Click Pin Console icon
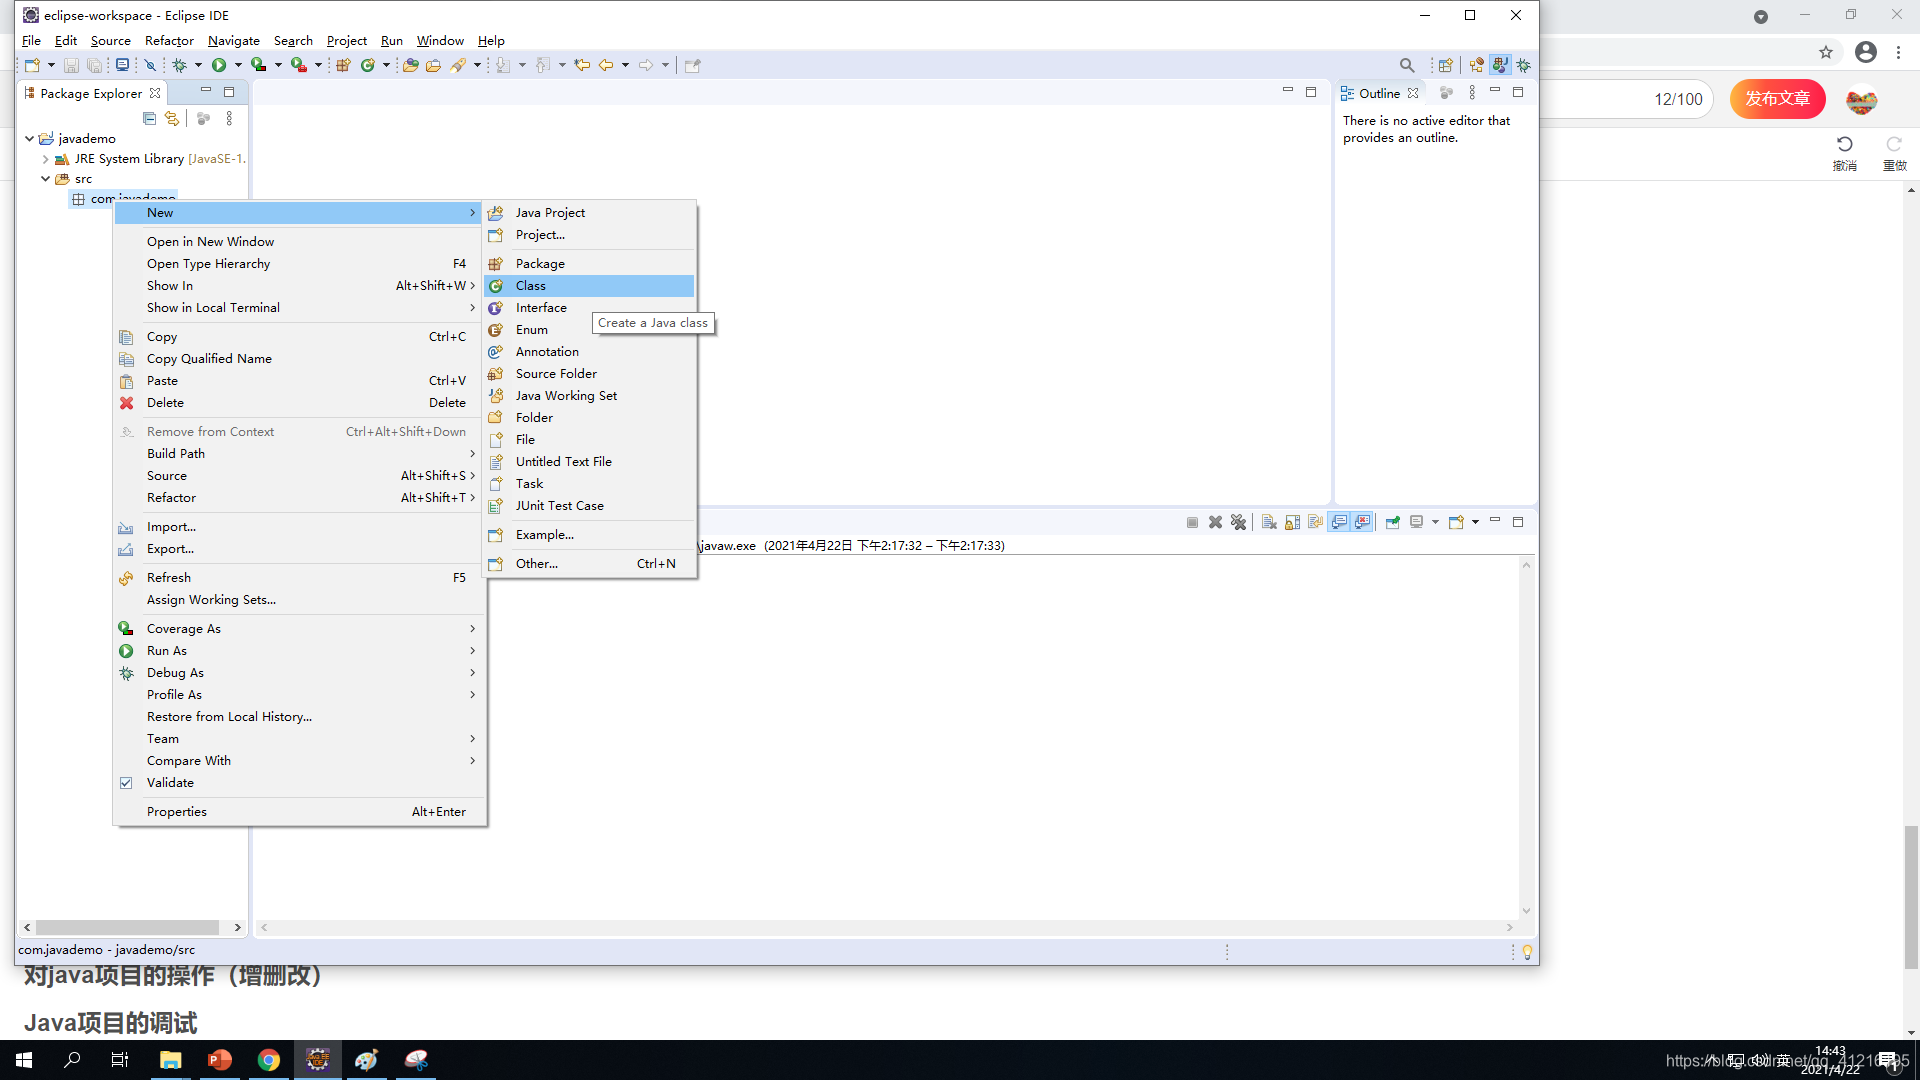The height and width of the screenshot is (1080, 1920). pos(1392,522)
